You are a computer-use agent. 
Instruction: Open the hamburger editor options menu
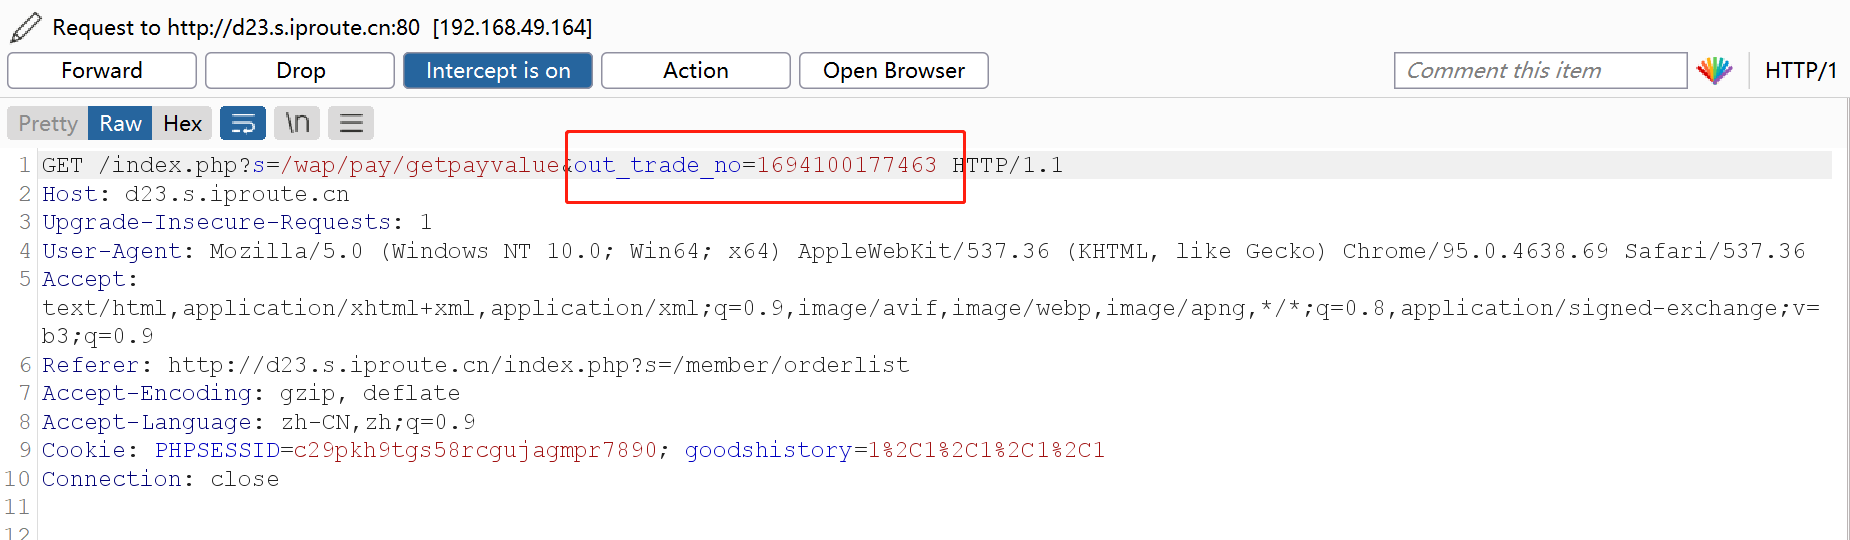click(351, 124)
